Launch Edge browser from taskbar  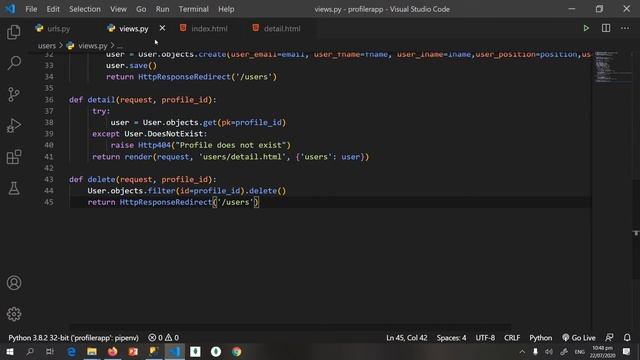coord(71,351)
